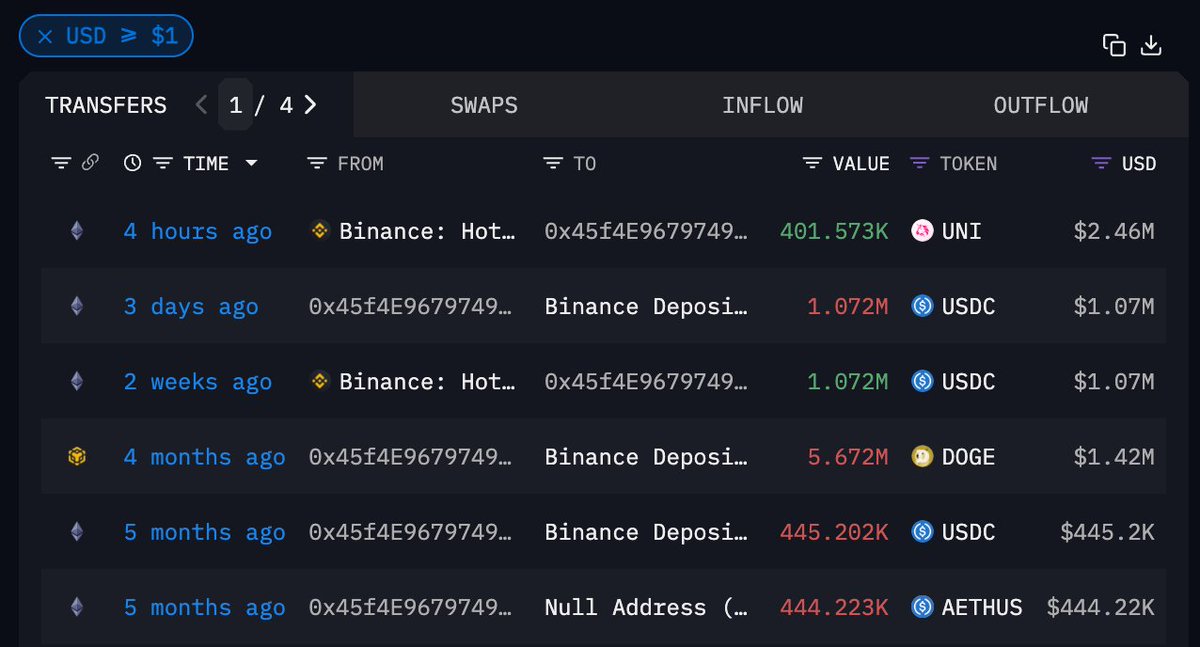Open recipient address in UNI row
1200x647 pixels.
click(646, 232)
